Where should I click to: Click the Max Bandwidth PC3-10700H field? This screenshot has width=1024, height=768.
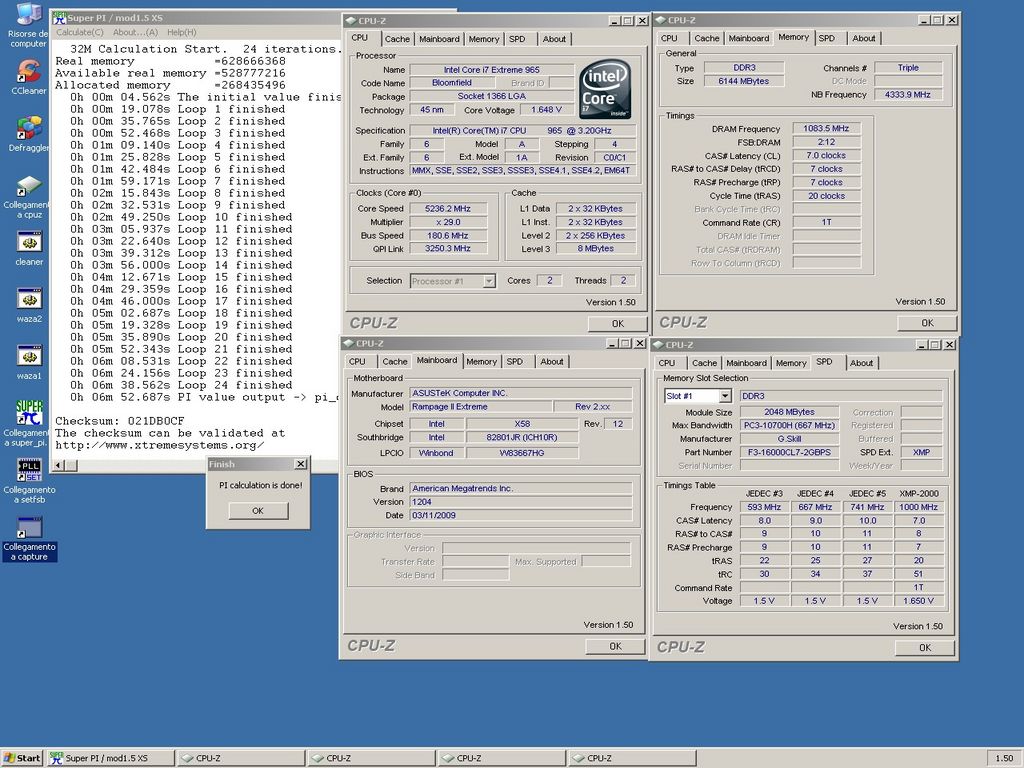pyautogui.click(x=789, y=426)
